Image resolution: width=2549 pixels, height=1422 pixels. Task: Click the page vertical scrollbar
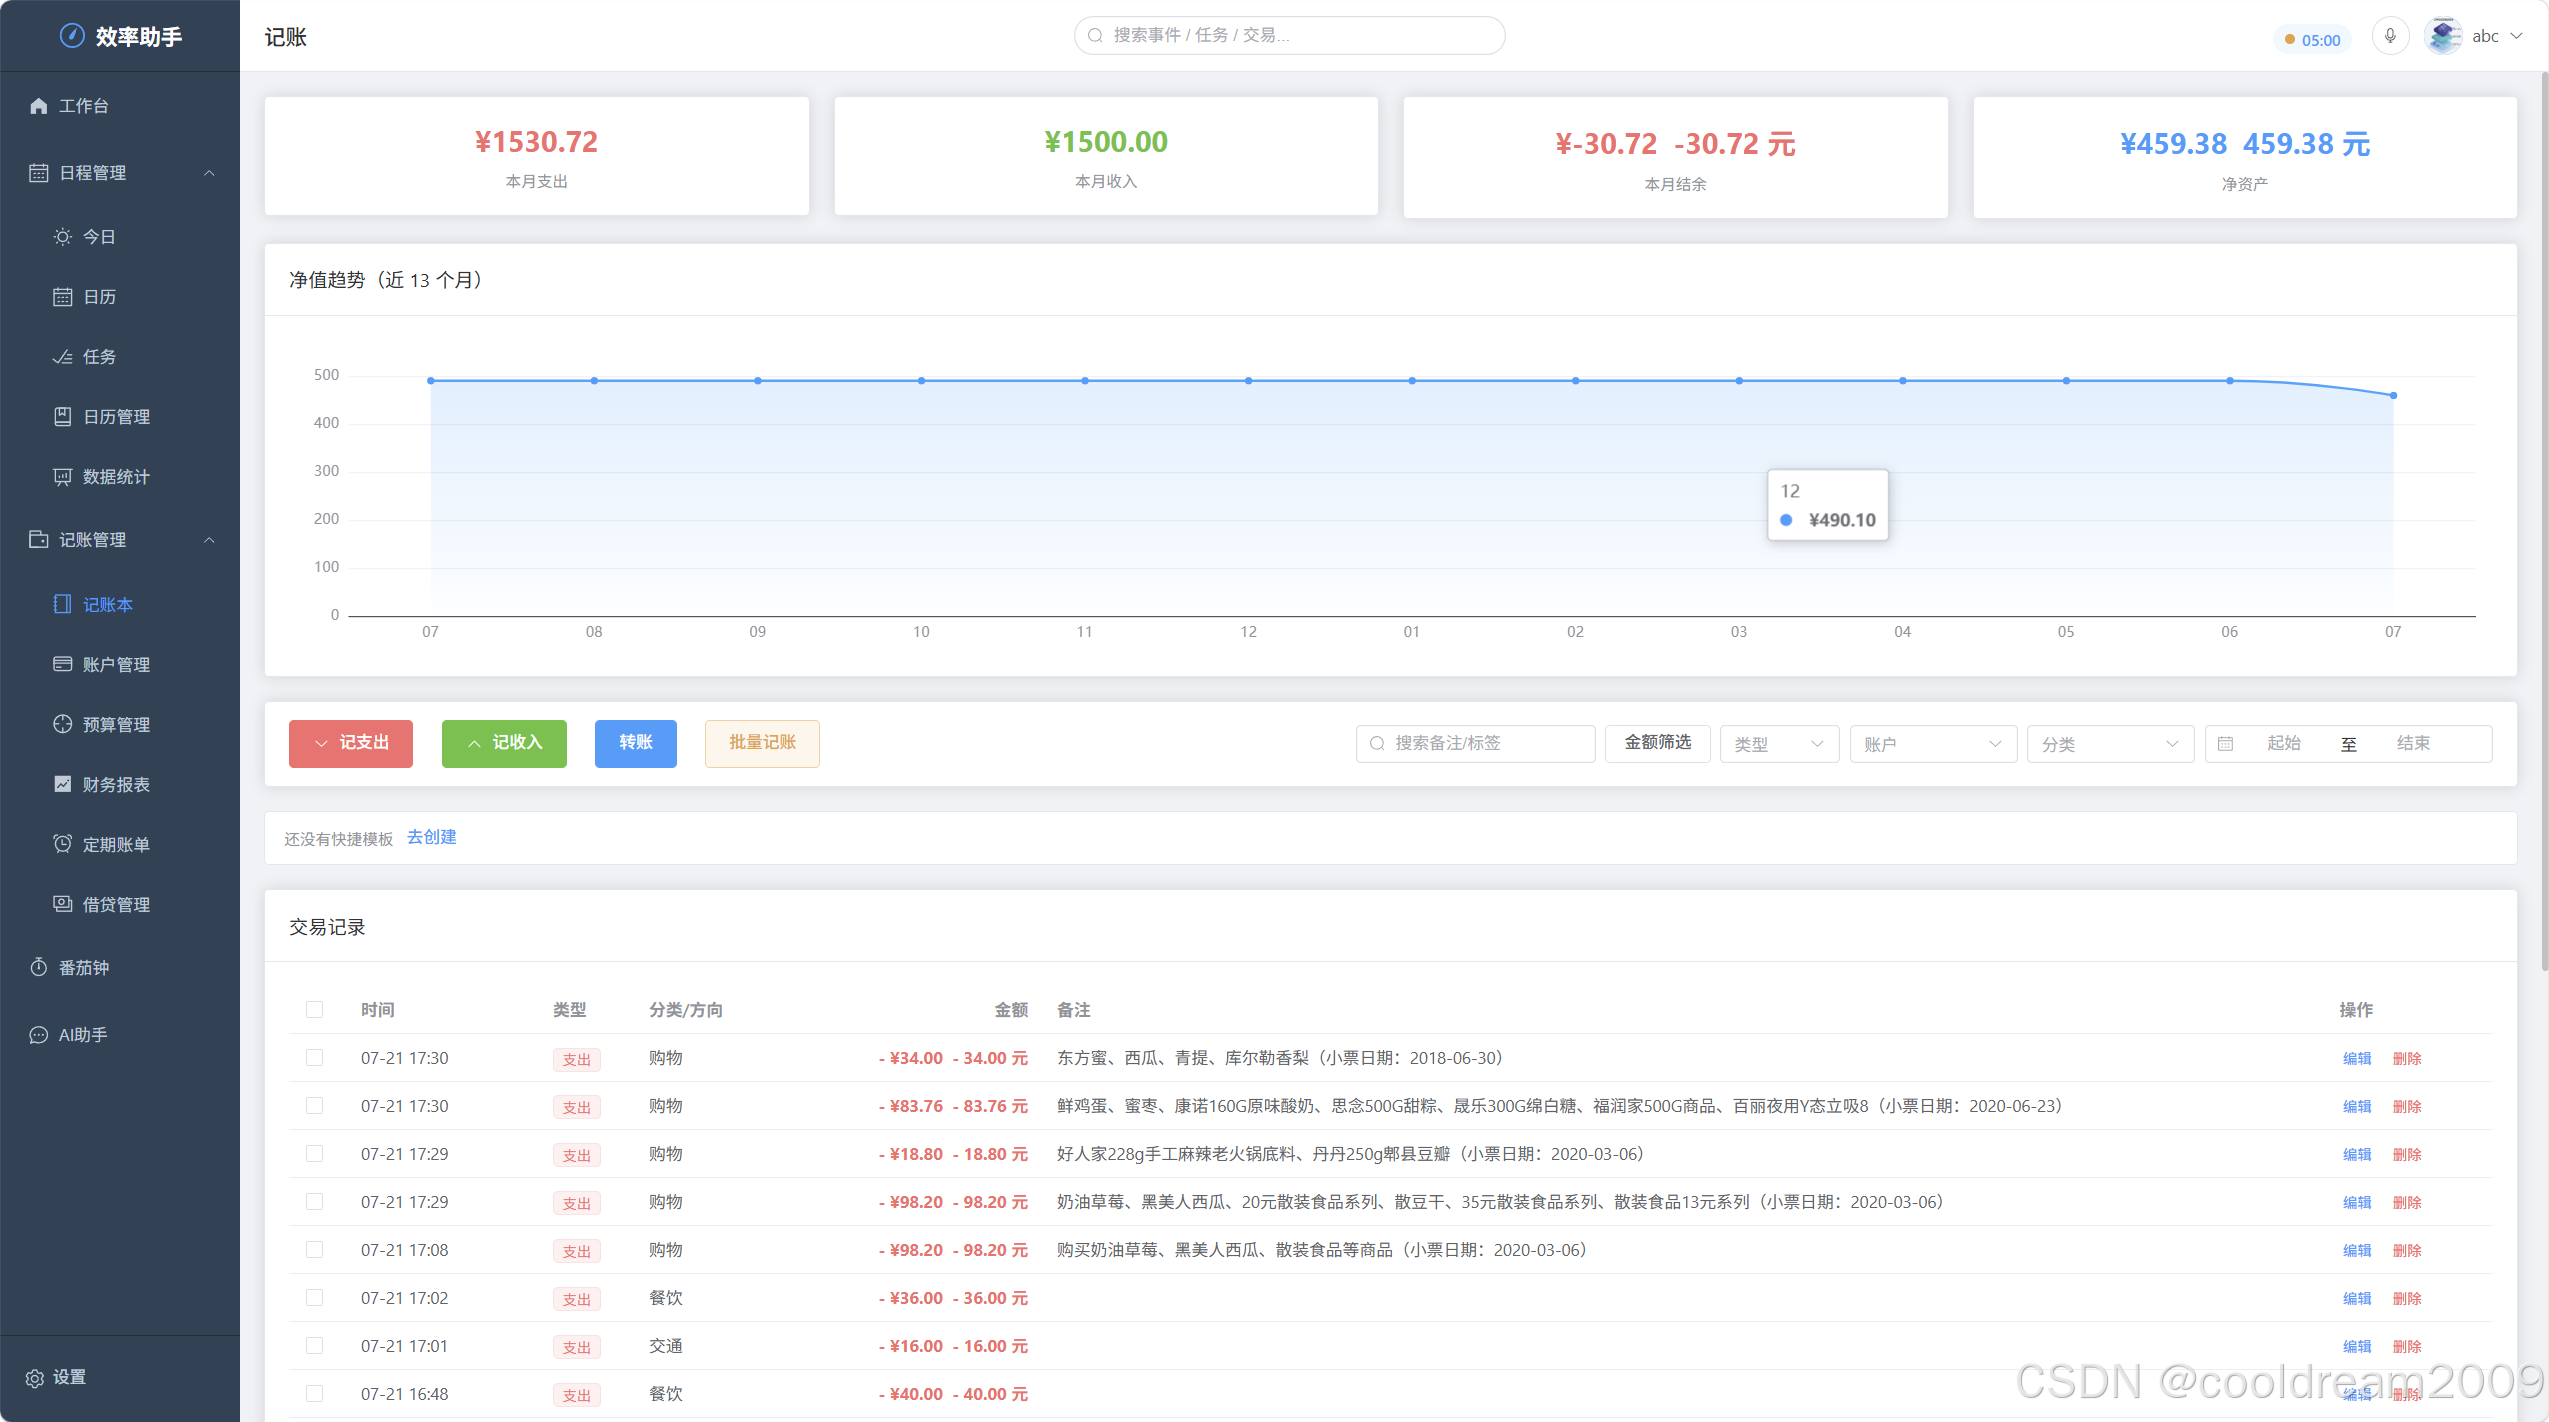pyautogui.click(x=2543, y=520)
